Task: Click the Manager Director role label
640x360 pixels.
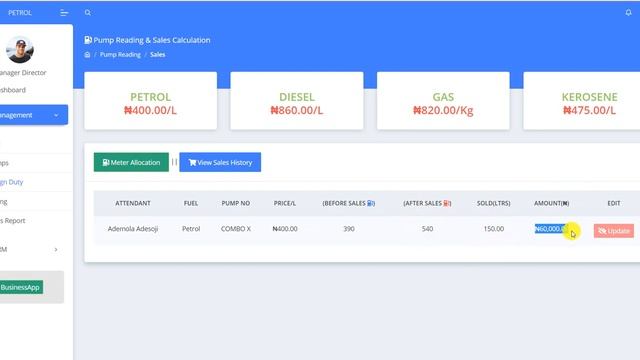Action: click(23, 73)
